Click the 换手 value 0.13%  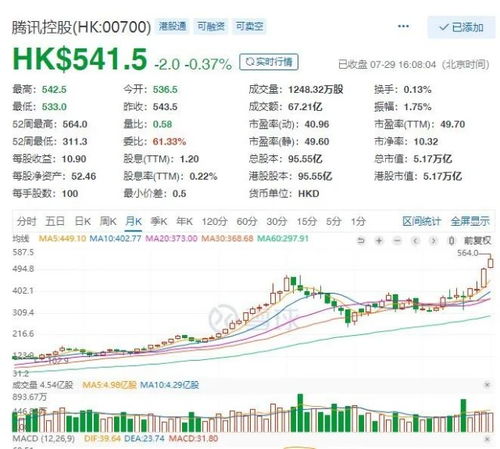[x=417, y=89]
